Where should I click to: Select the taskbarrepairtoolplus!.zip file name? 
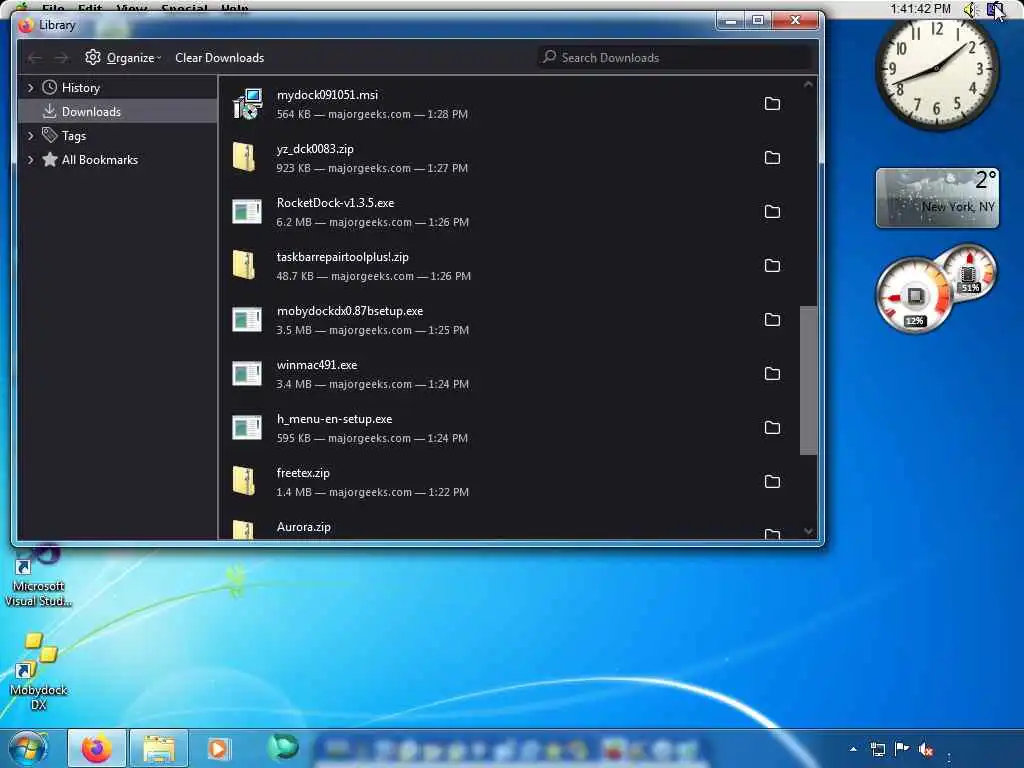click(x=342, y=257)
